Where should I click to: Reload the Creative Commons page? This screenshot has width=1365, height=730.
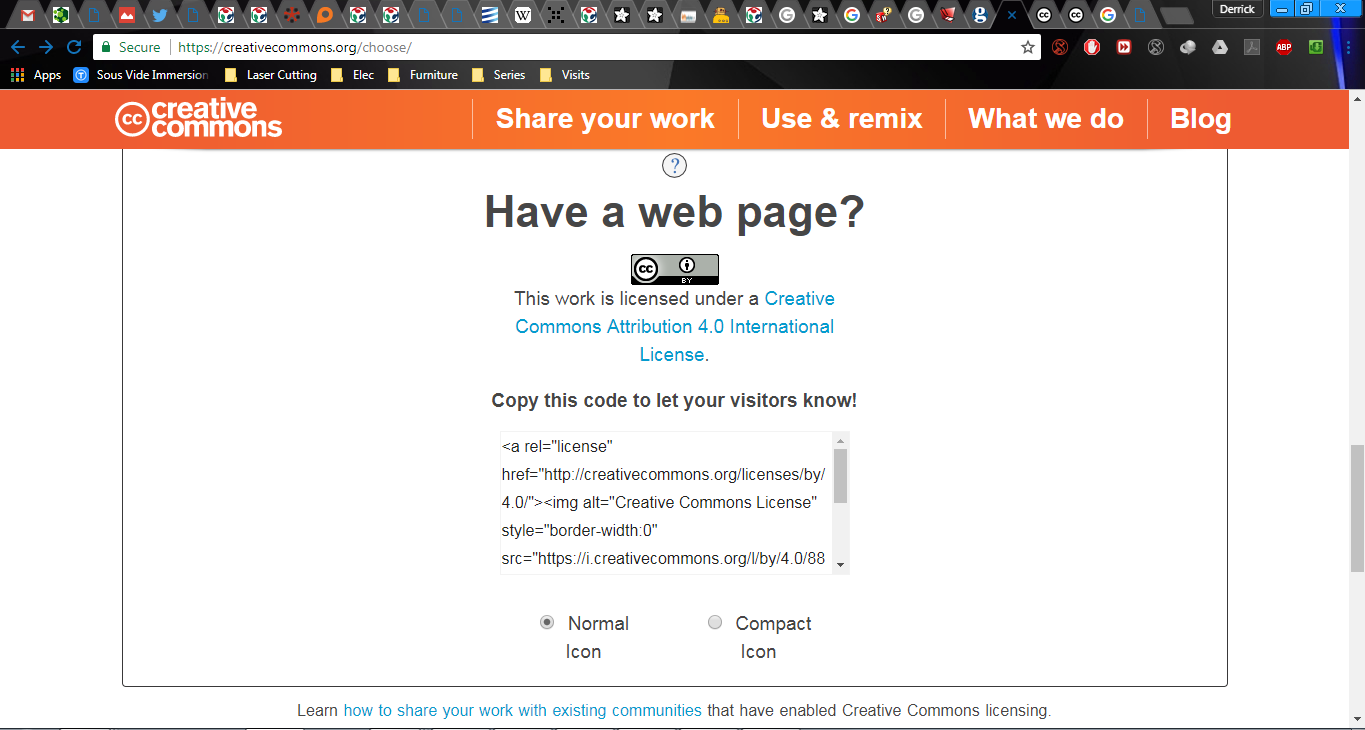click(x=74, y=47)
